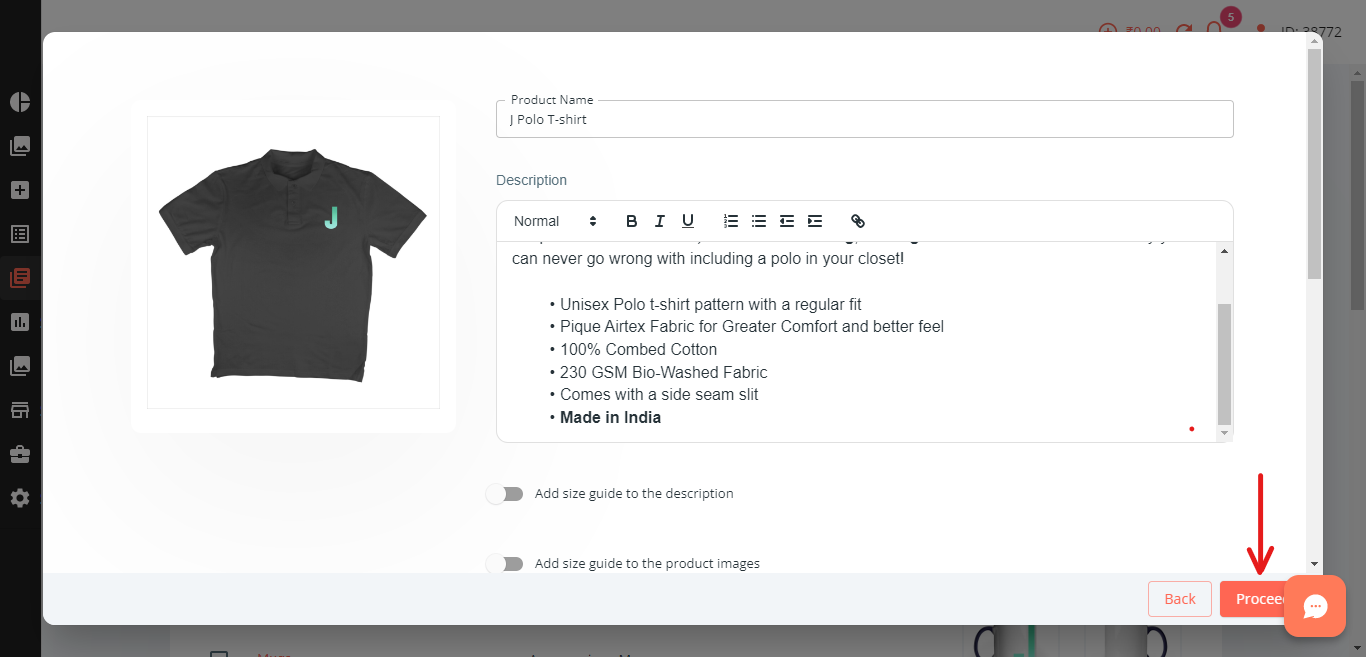Click description editor scrollbar up arrow

pyautogui.click(x=1225, y=251)
